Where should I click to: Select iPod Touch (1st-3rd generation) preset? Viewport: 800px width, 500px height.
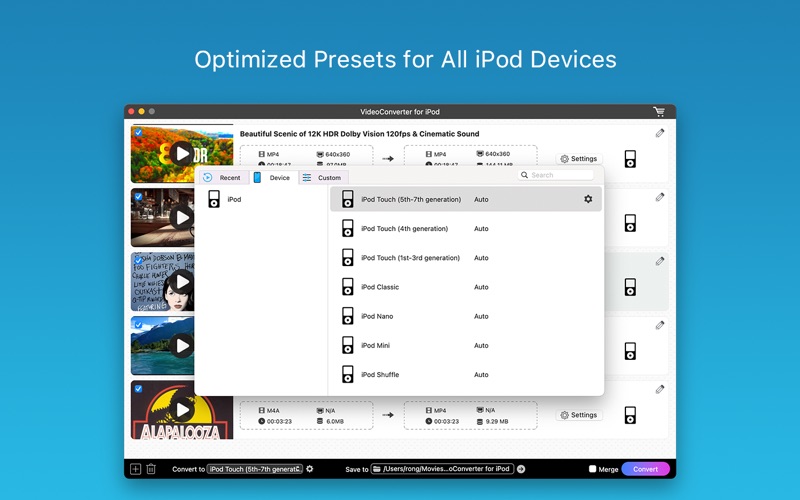coord(466,258)
